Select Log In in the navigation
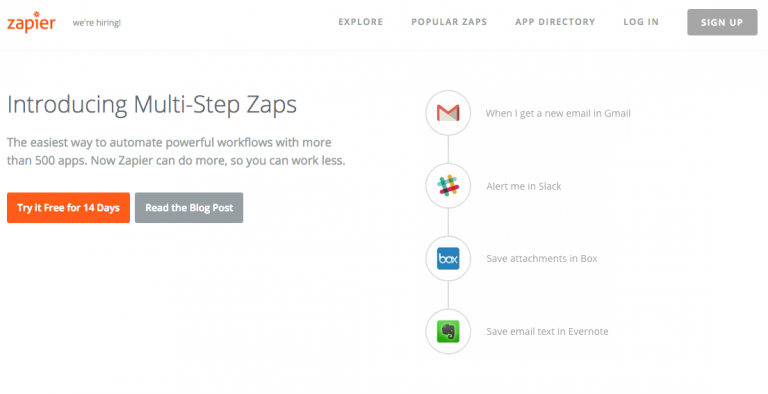The image size is (768, 394). tap(641, 22)
